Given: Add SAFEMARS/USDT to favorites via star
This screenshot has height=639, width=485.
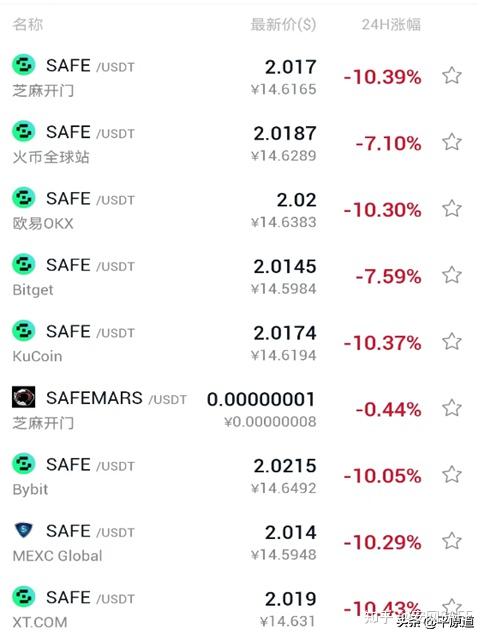Looking at the screenshot, I should [452, 408].
